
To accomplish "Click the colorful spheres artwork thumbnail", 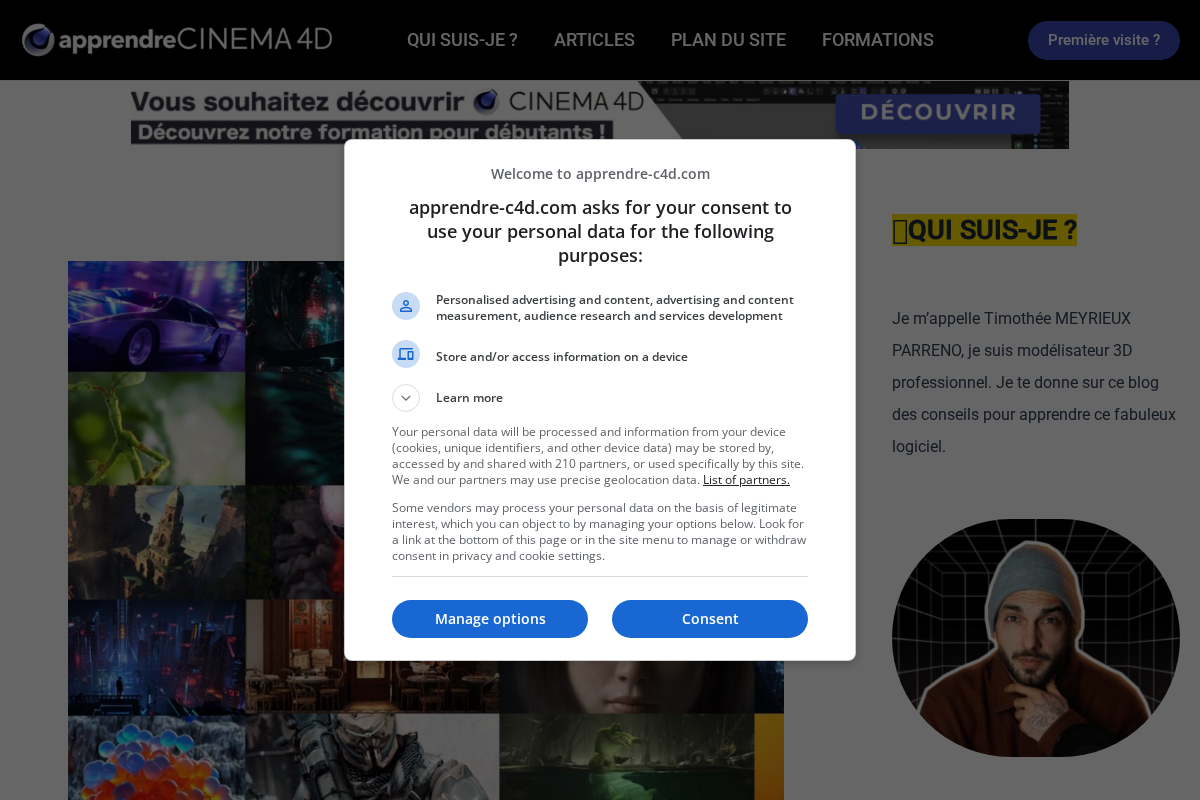I will click(x=157, y=757).
